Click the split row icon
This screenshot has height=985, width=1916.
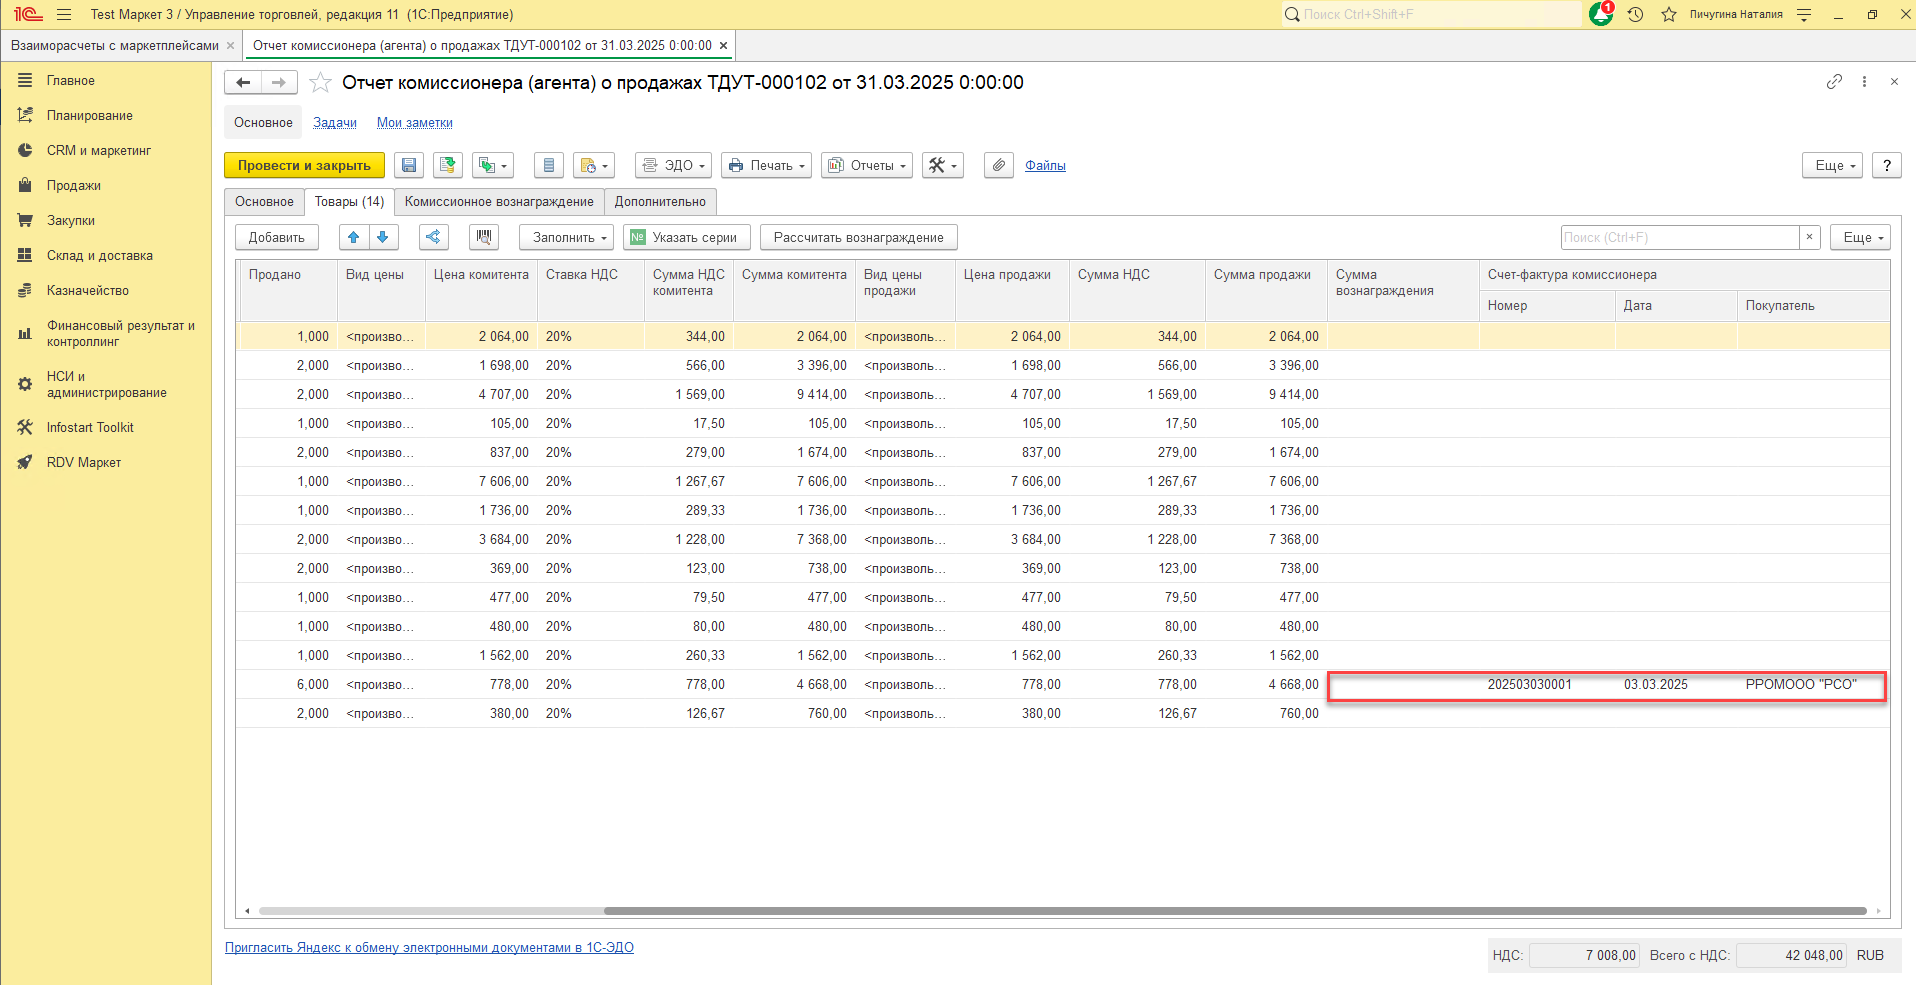(433, 237)
